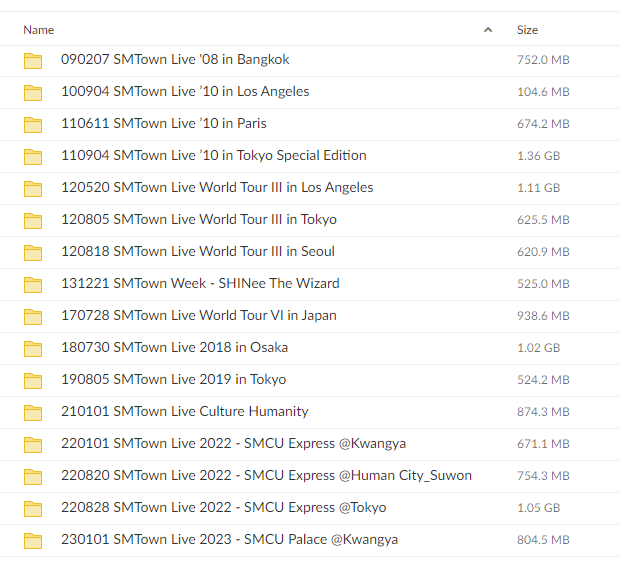Select the 1.11 GB size value
The width and height of the screenshot is (620, 570).
click(x=539, y=188)
